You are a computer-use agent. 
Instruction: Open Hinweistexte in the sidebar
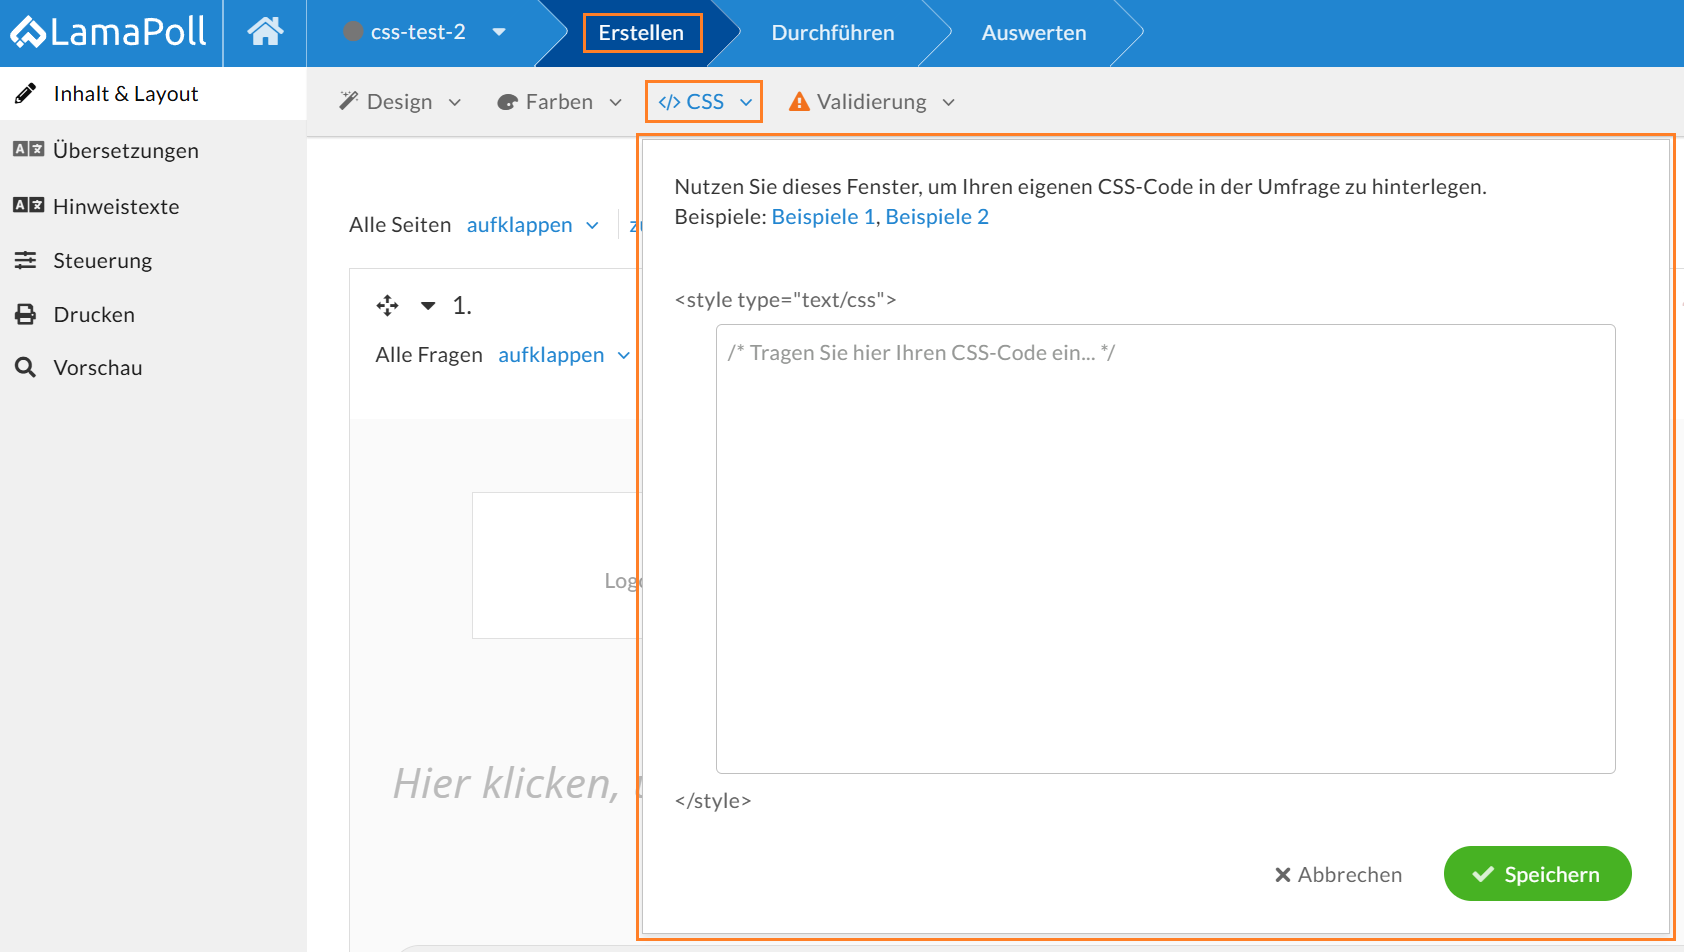(116, 206)
